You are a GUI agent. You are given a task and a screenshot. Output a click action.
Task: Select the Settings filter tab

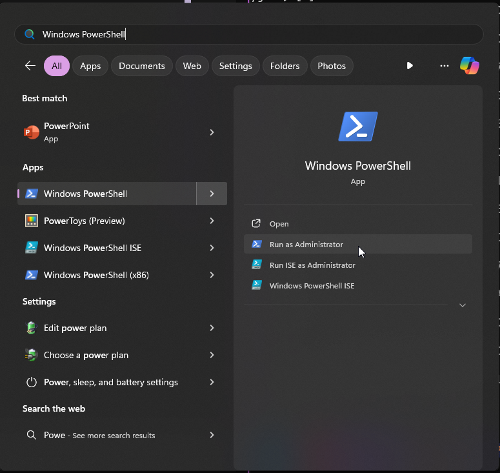[236, 66]
